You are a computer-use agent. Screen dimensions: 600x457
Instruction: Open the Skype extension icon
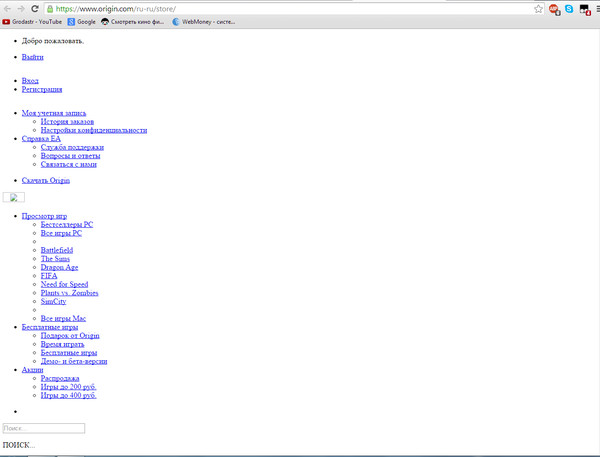569,9
